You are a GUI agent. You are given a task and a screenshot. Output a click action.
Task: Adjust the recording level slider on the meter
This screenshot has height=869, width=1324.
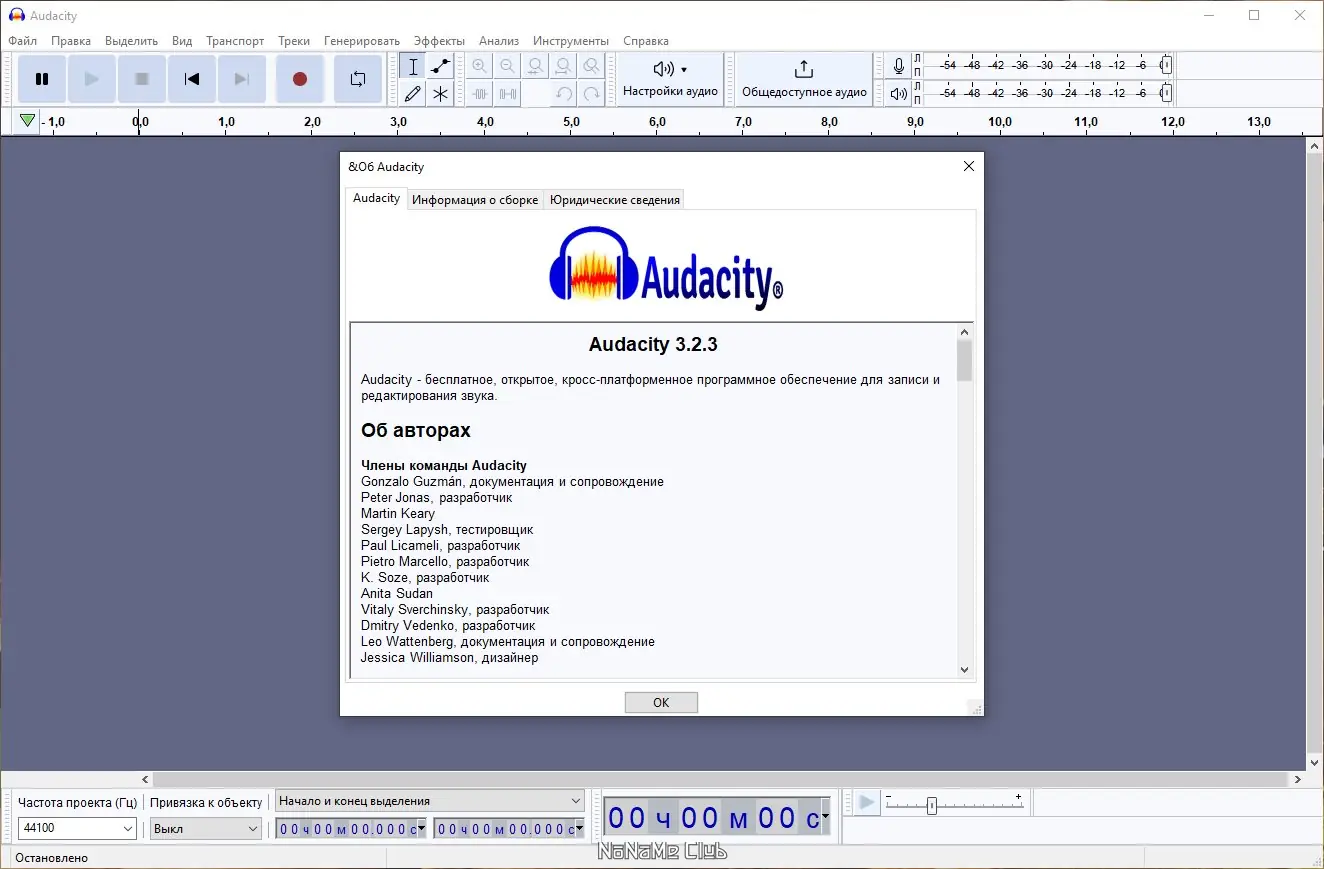coord(1166,66)
